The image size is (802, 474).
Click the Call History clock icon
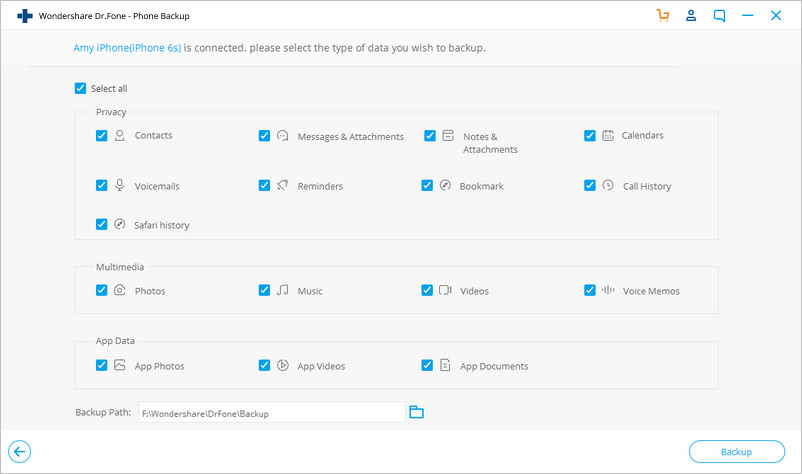[608, 185]
